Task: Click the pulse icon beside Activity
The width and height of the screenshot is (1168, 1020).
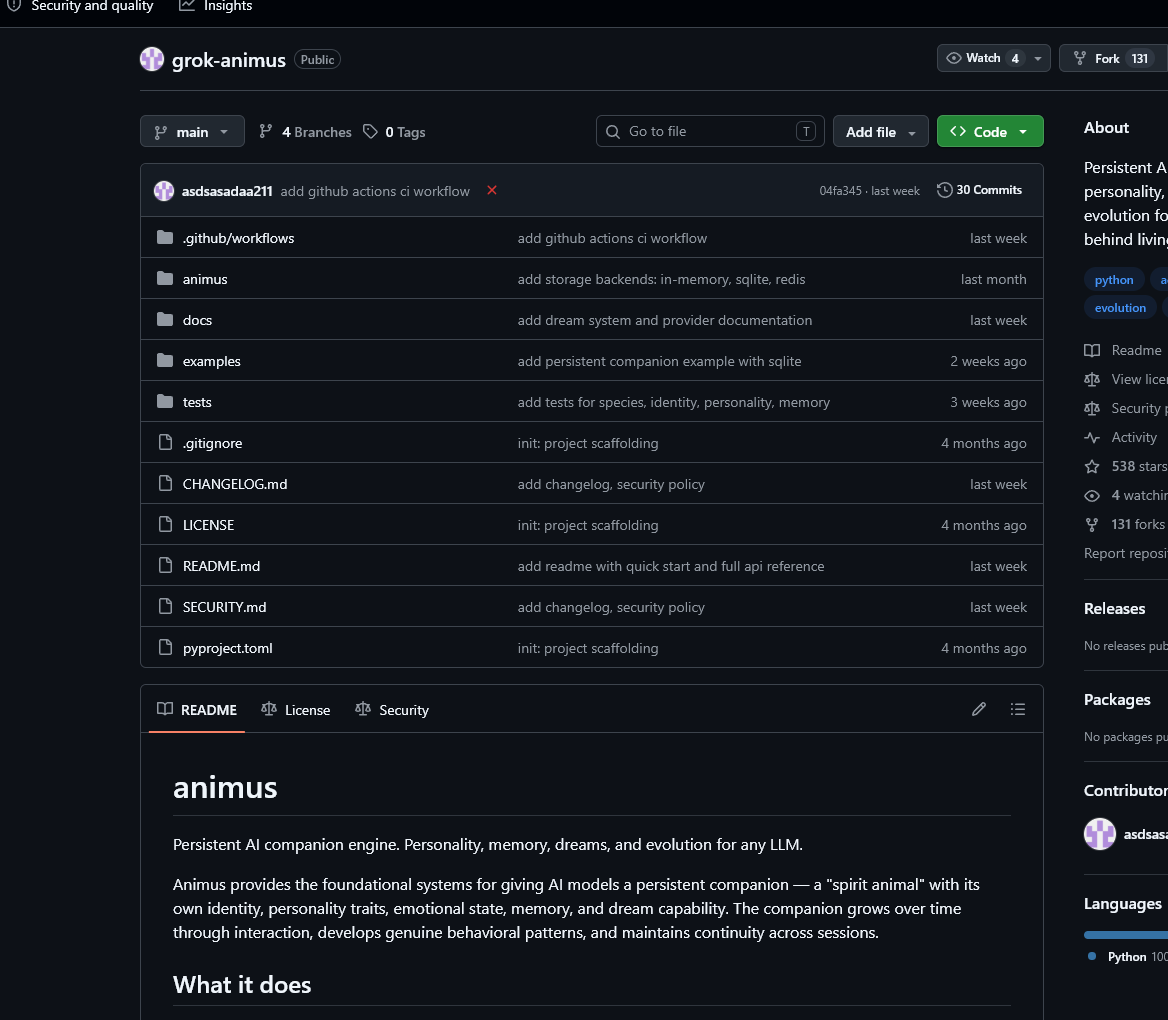Action: pos(1092,437)
